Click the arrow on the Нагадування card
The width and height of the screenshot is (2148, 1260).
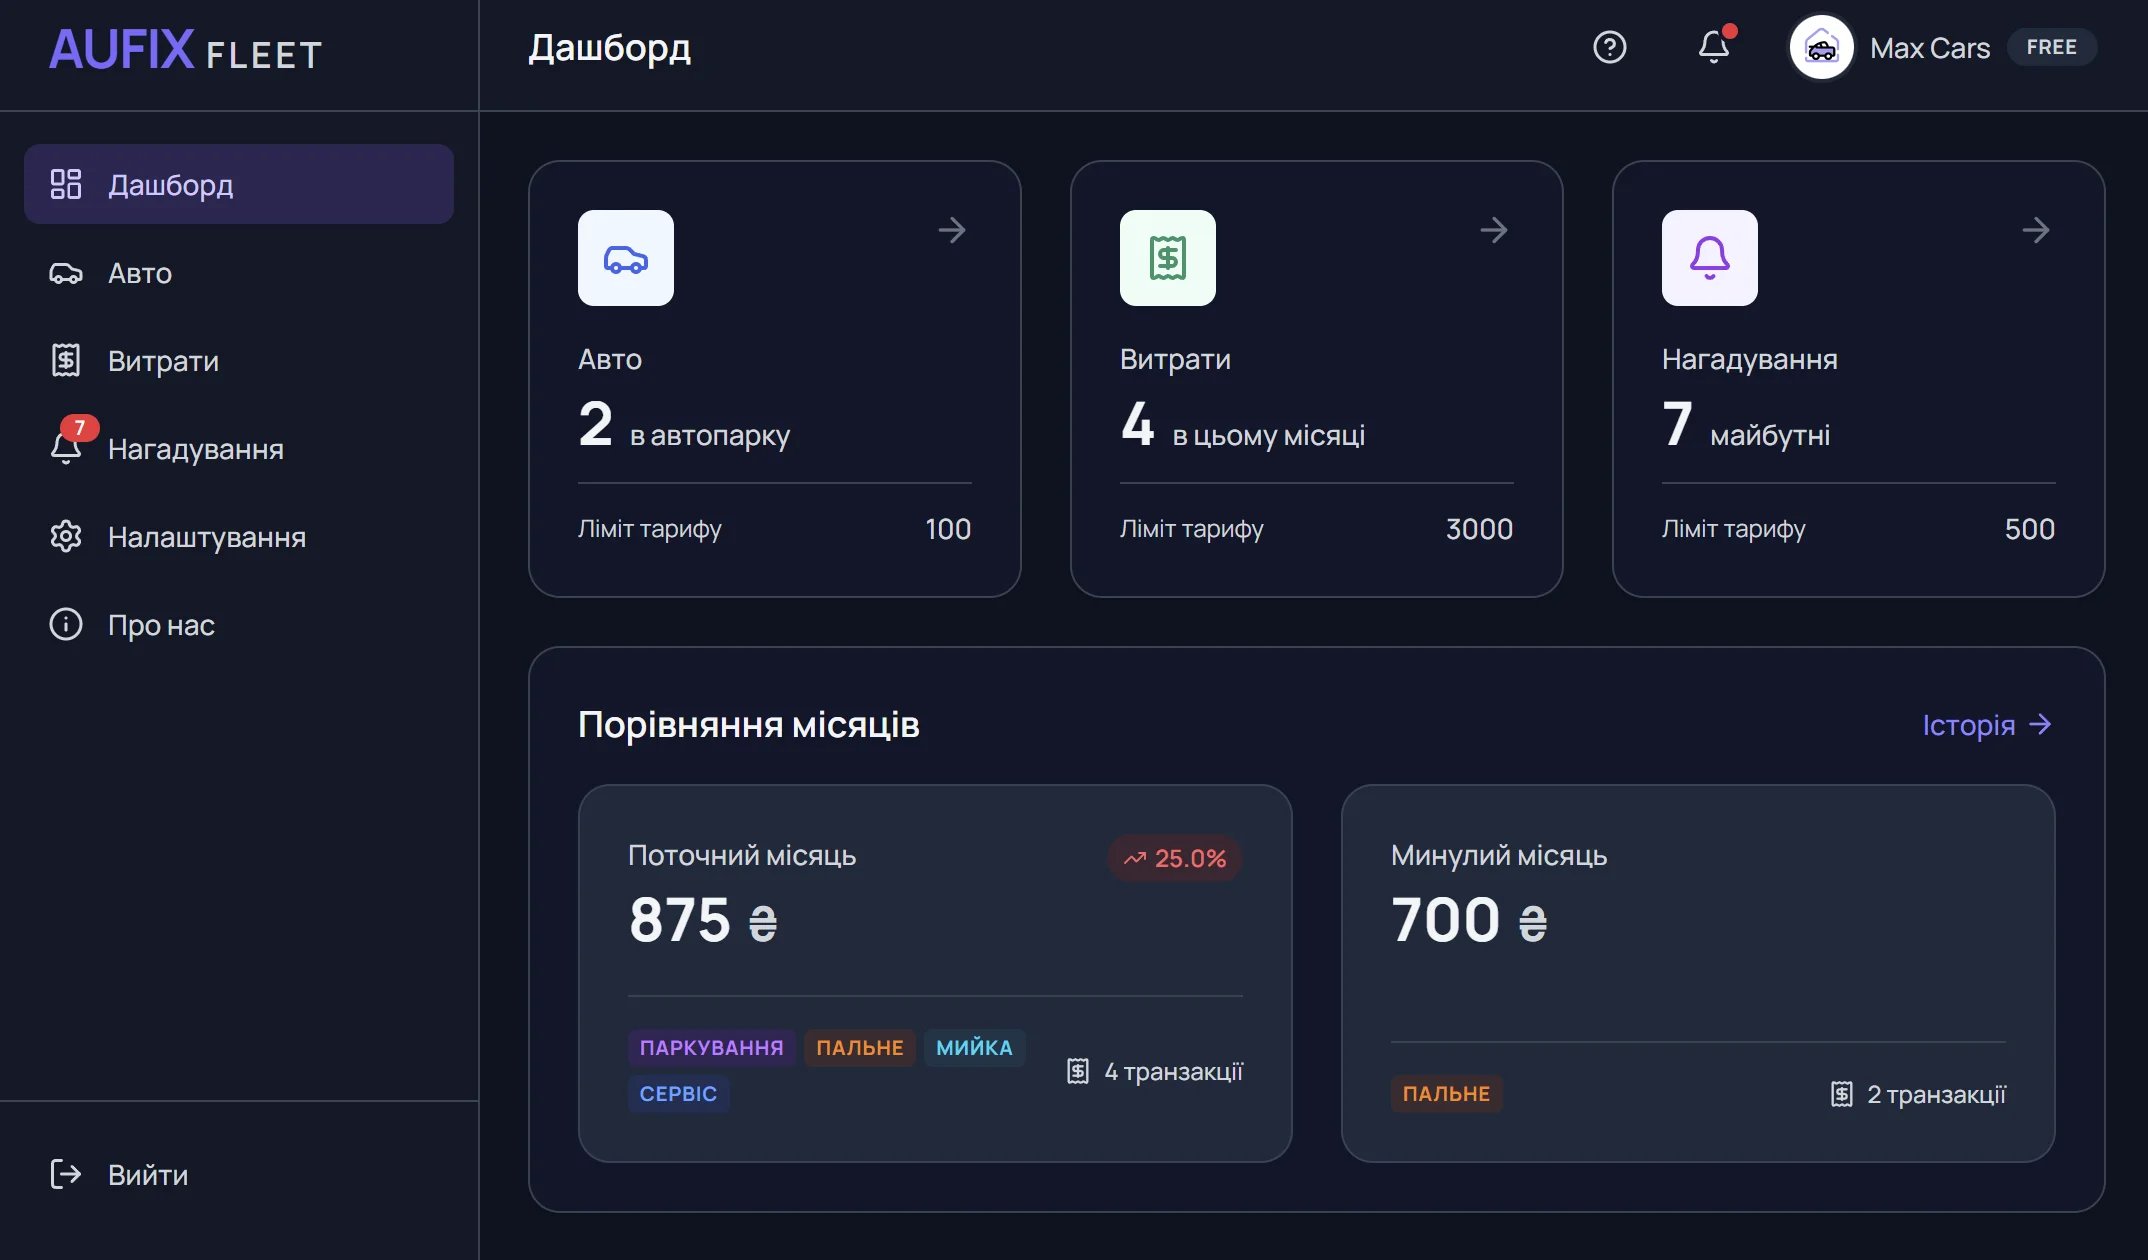[2036, 230]
